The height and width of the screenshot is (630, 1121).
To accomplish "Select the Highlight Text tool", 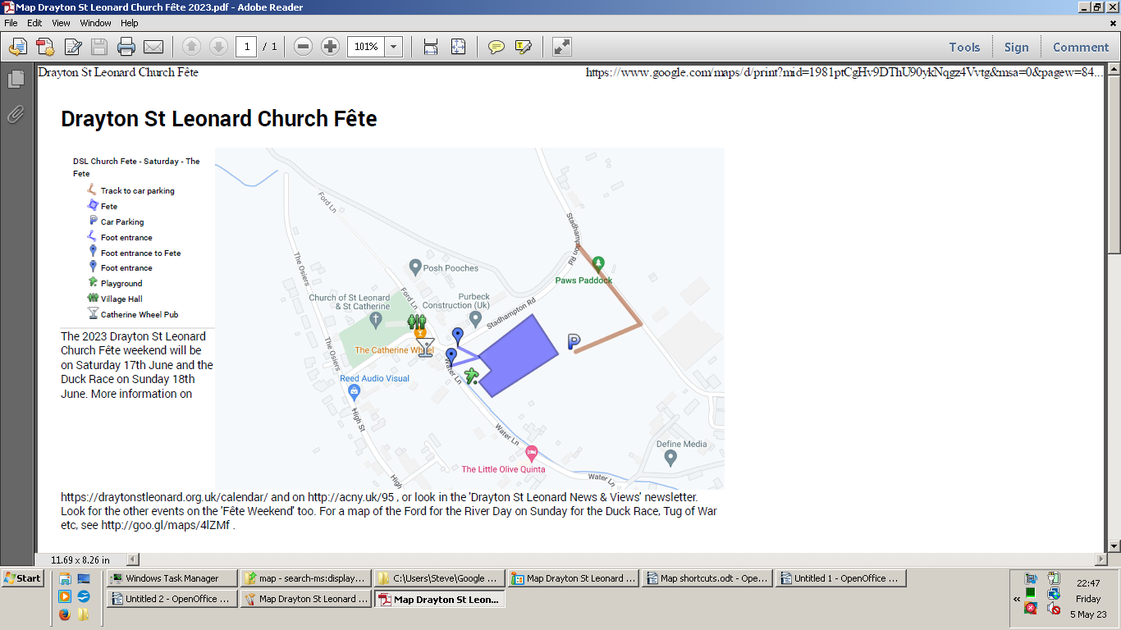I will [x=522, y=46].
